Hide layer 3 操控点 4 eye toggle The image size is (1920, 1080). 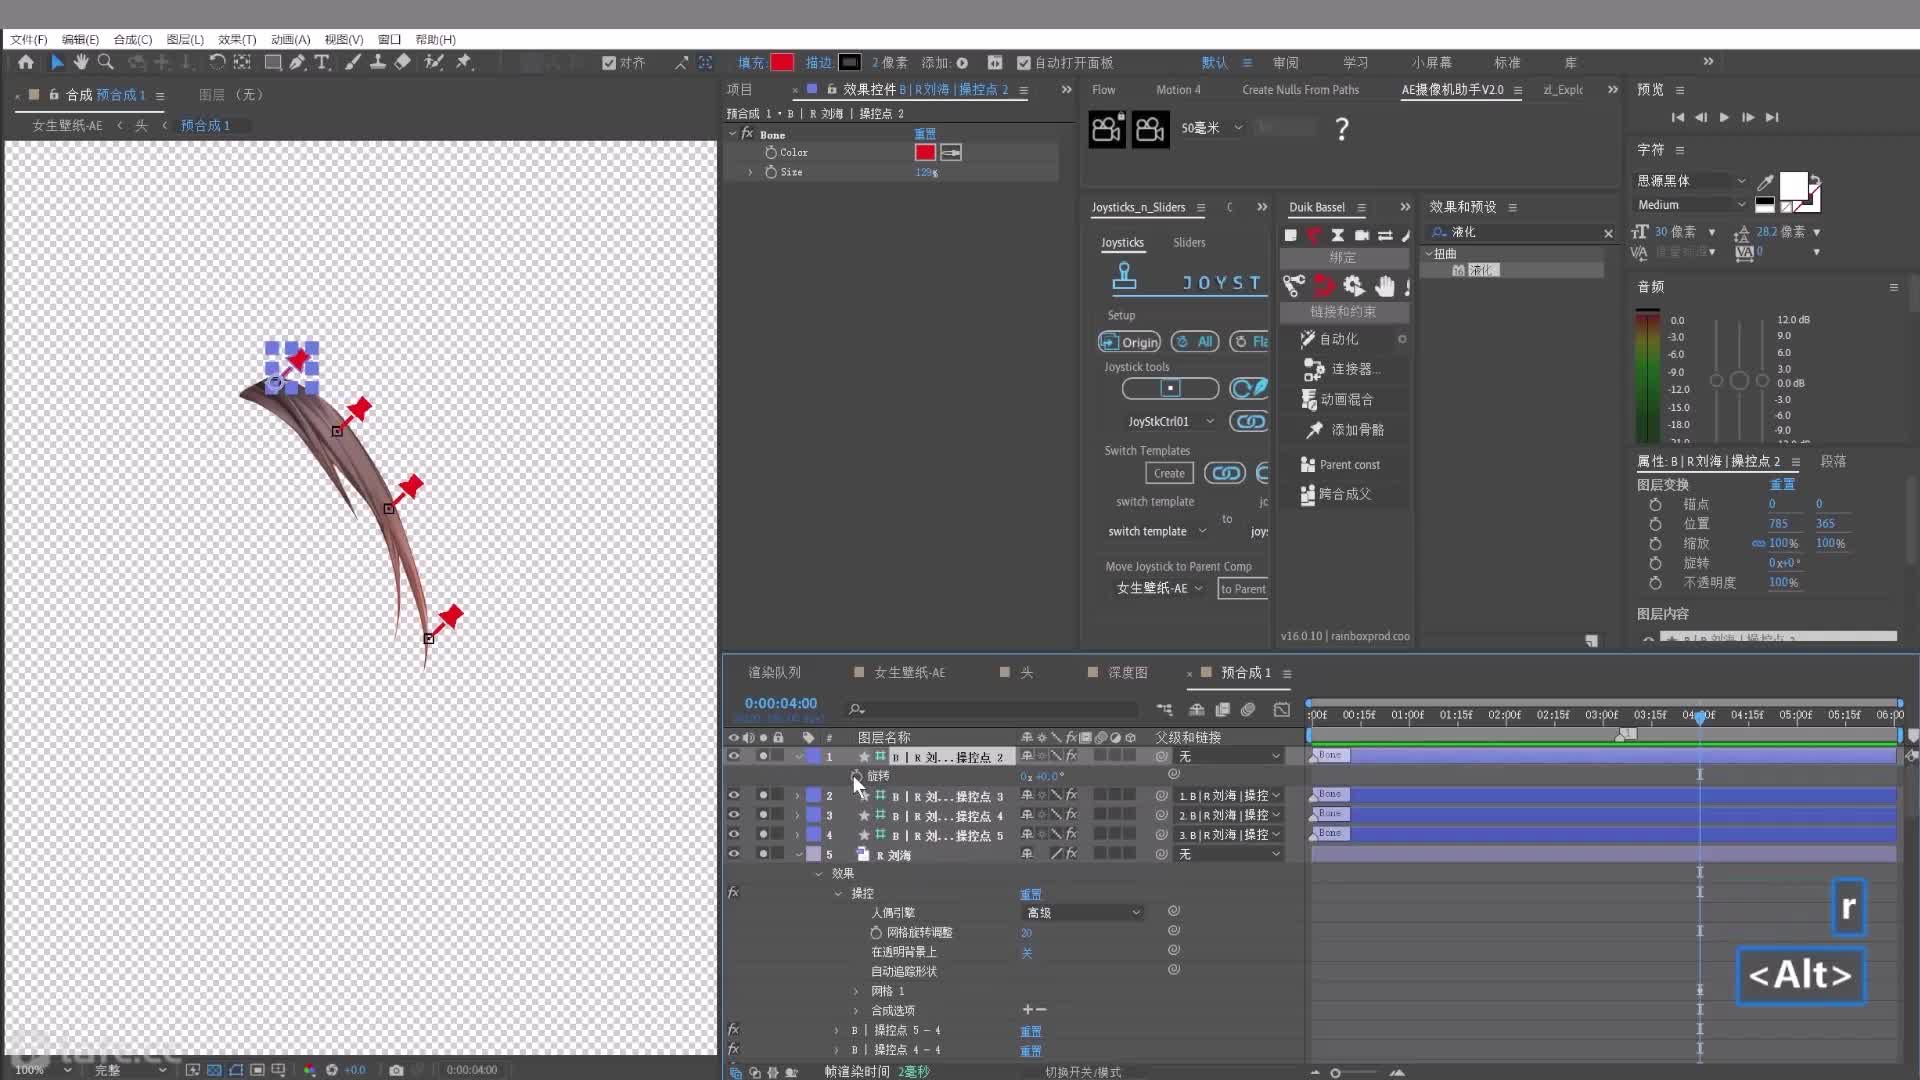[x=734, y=815]
